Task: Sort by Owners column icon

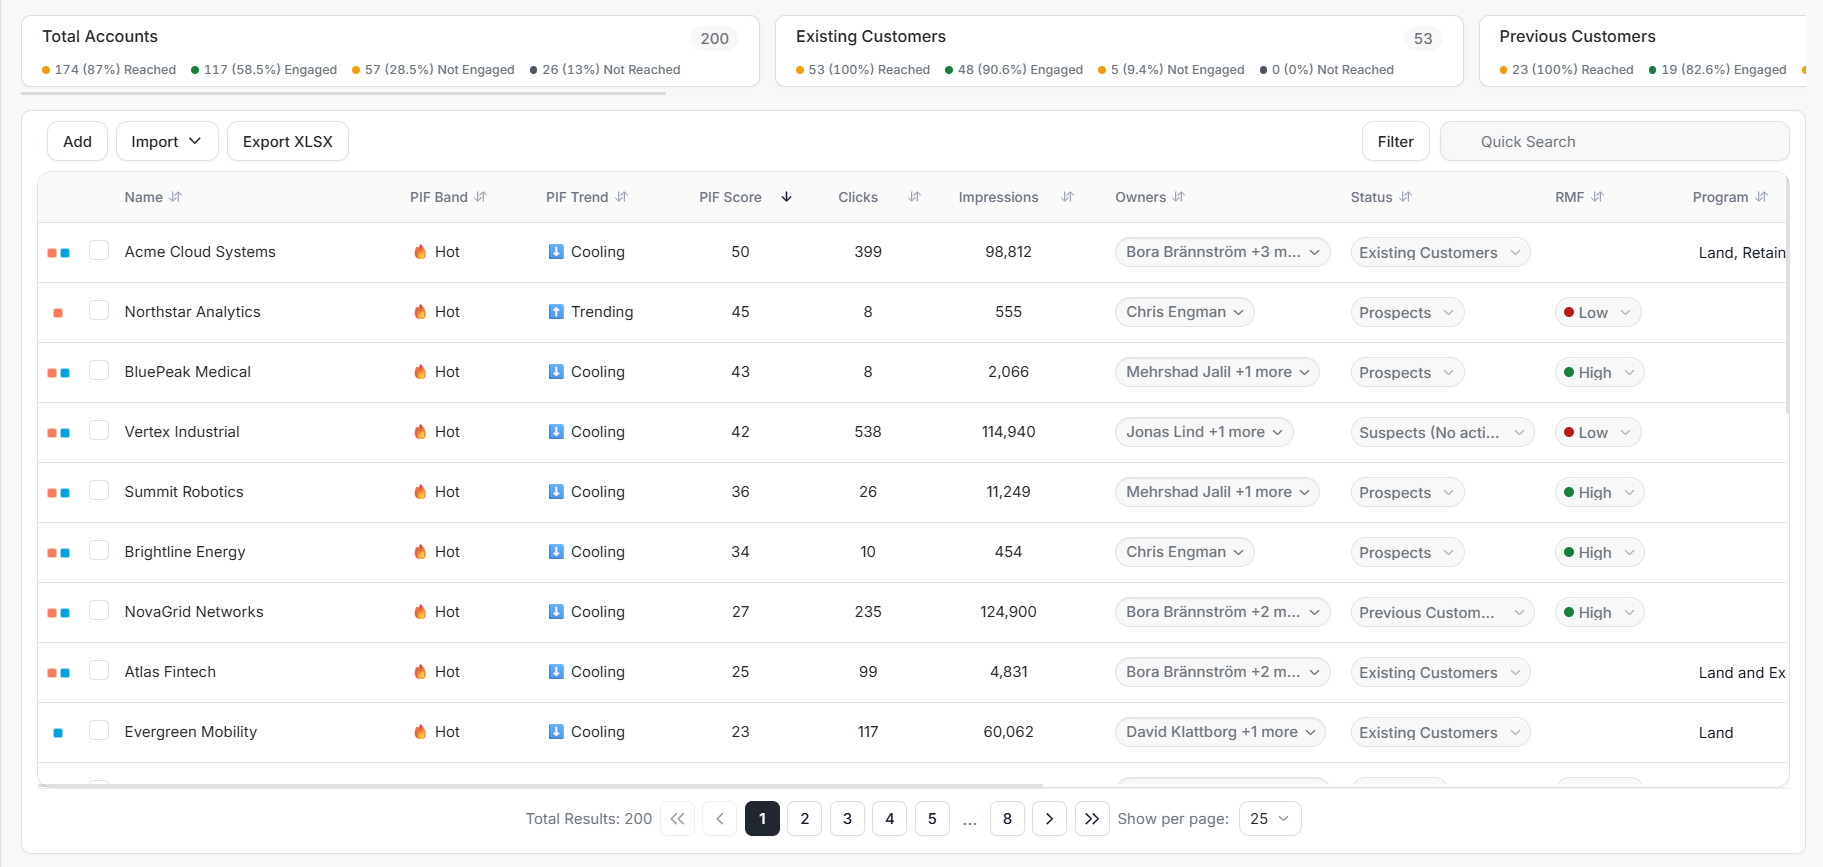Action: click(x=1179, y=197)
